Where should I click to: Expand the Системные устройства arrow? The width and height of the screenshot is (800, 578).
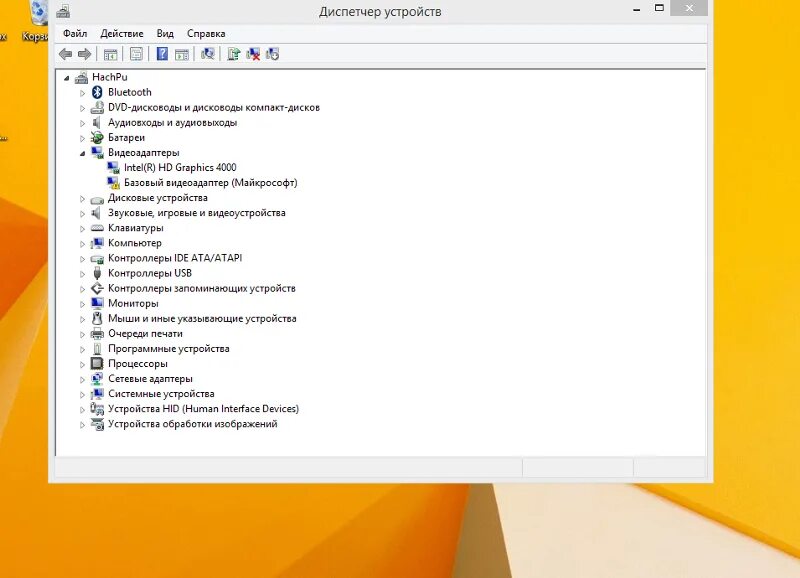pyautogui.click(x=82, y=394)
